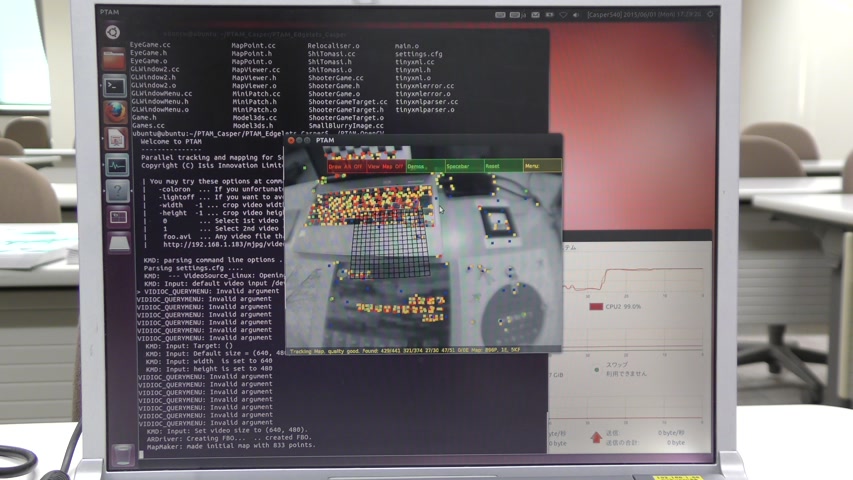Click the PTAM title in top panel
Viewport: 853px width, 480px height.
[109, 11]
